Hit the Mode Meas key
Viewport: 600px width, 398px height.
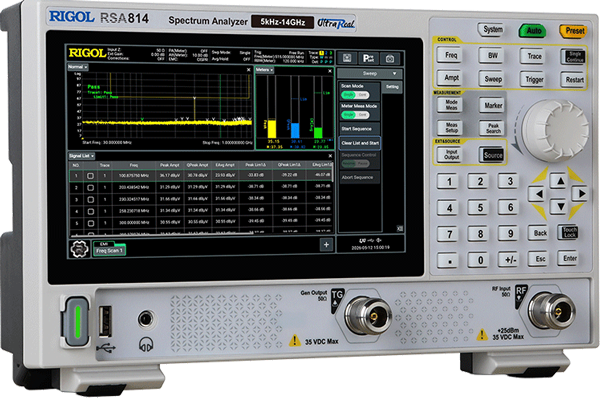click(x=451, y=104)
